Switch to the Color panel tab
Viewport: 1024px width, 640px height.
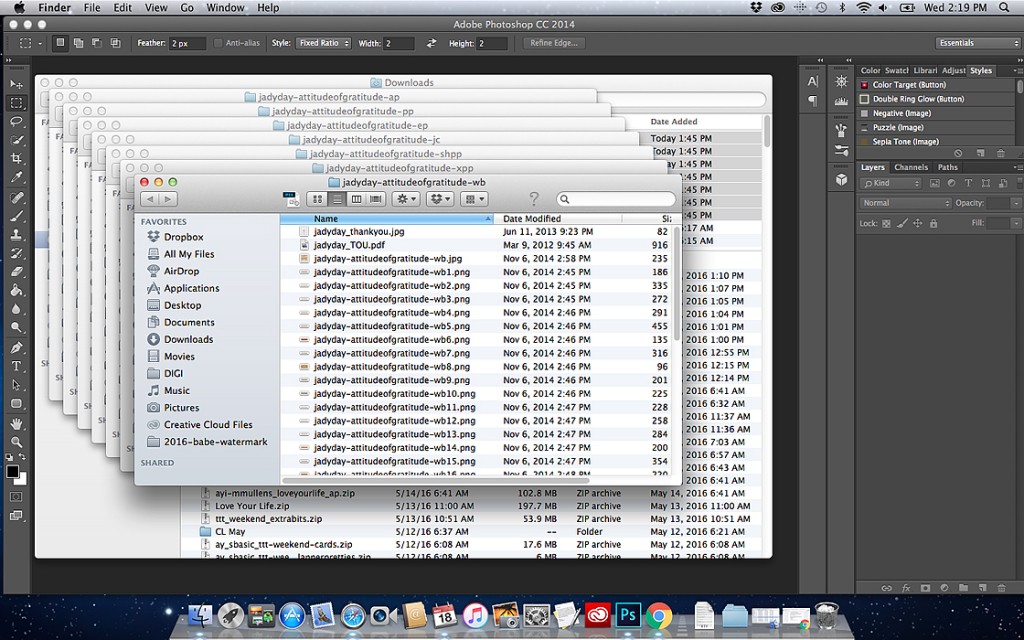870,71
